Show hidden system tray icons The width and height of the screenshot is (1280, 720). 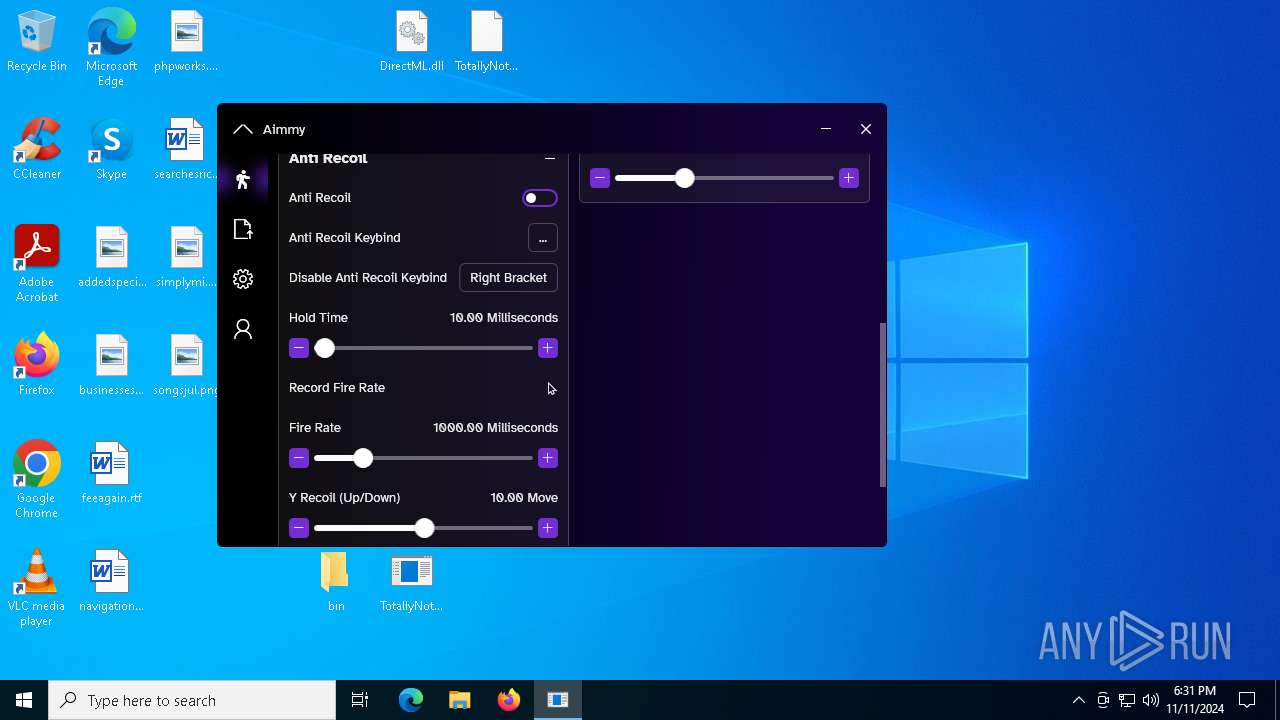point(1079,700)
